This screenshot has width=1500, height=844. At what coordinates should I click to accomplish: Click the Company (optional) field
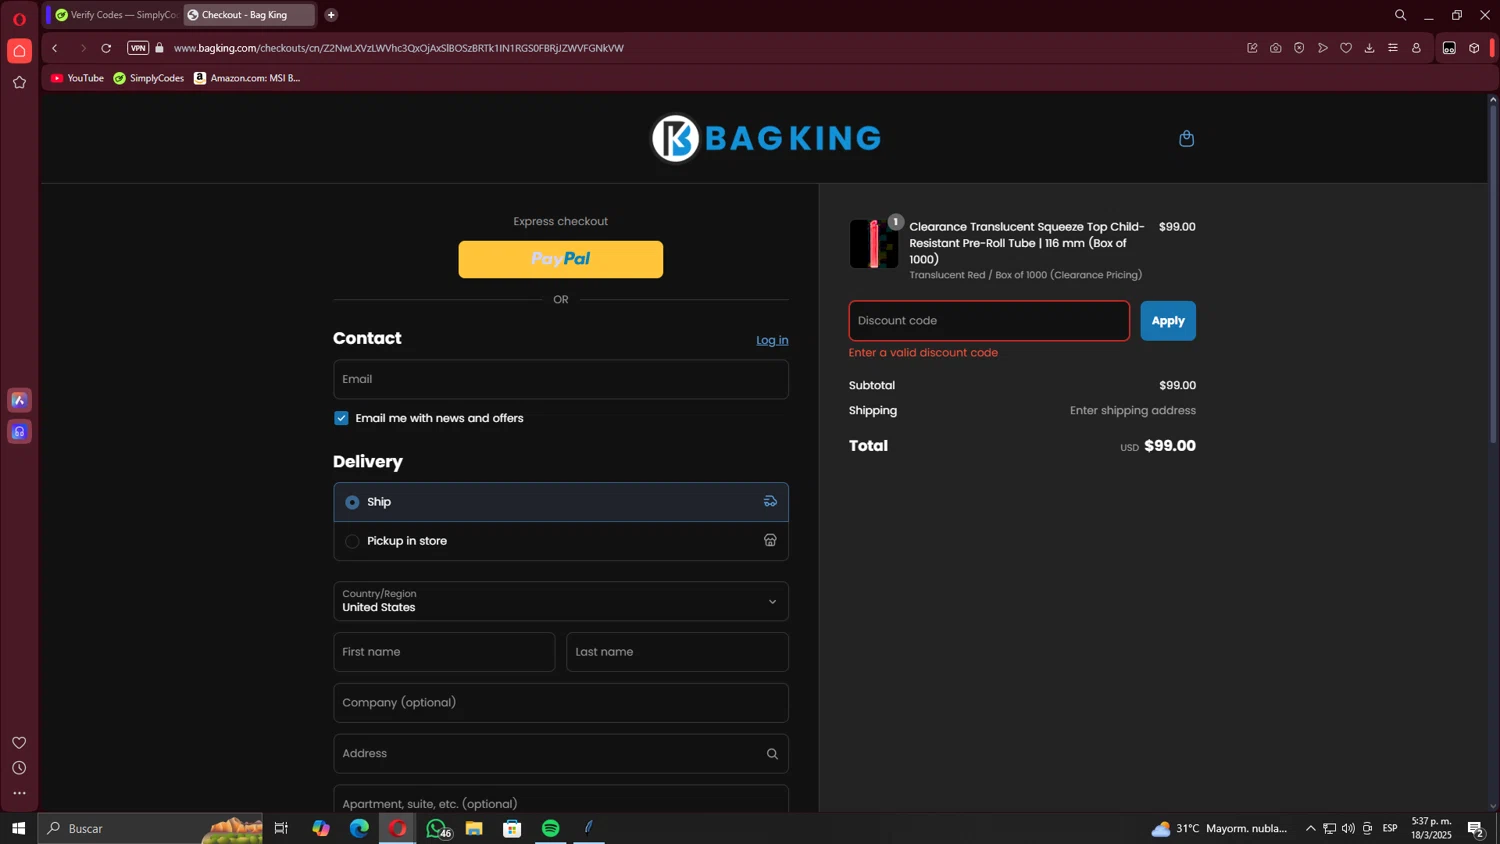(x=561, y=703)
